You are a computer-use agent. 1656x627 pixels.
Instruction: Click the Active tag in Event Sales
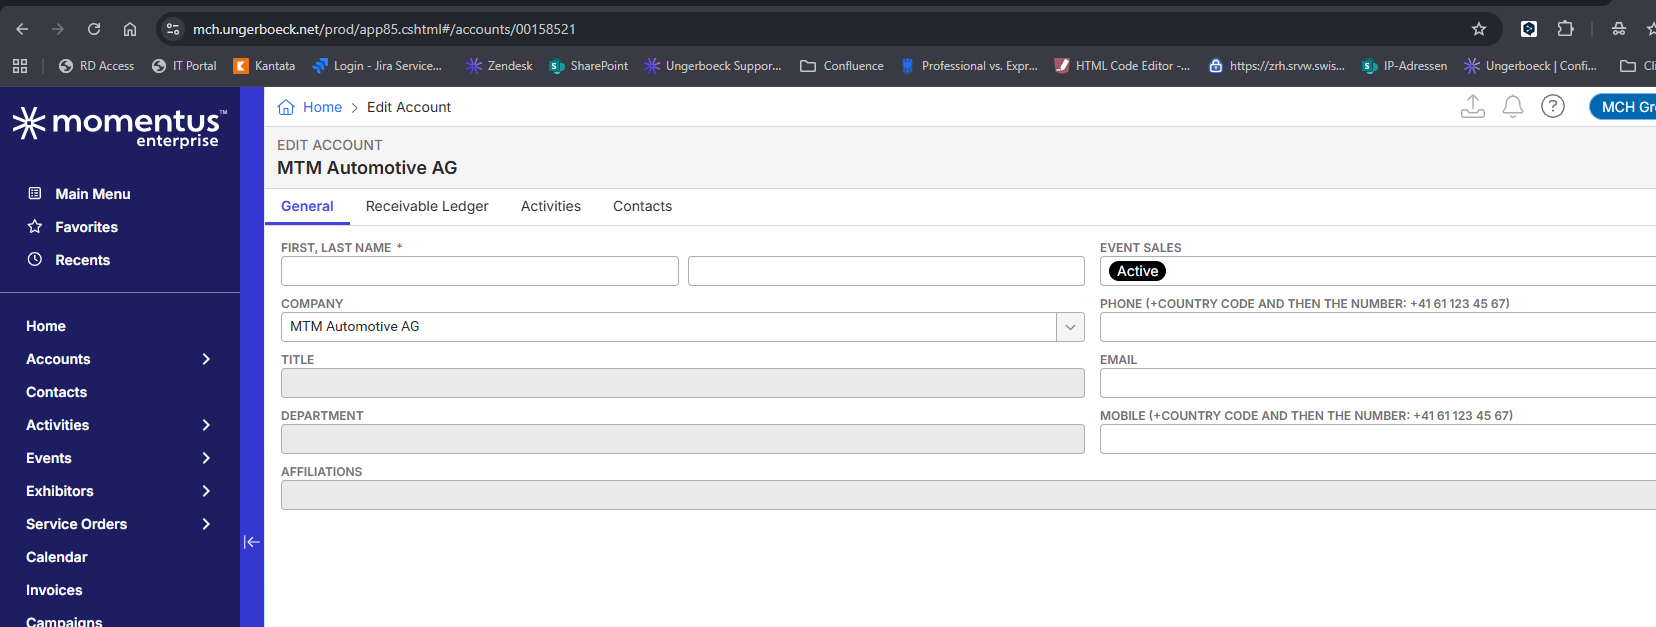(x=1137, y=271)
